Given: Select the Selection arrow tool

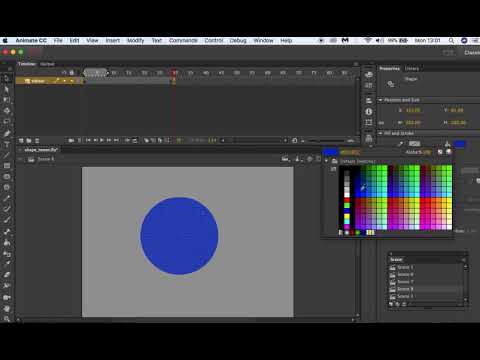Looking at the screenshot, I should 6,78.
